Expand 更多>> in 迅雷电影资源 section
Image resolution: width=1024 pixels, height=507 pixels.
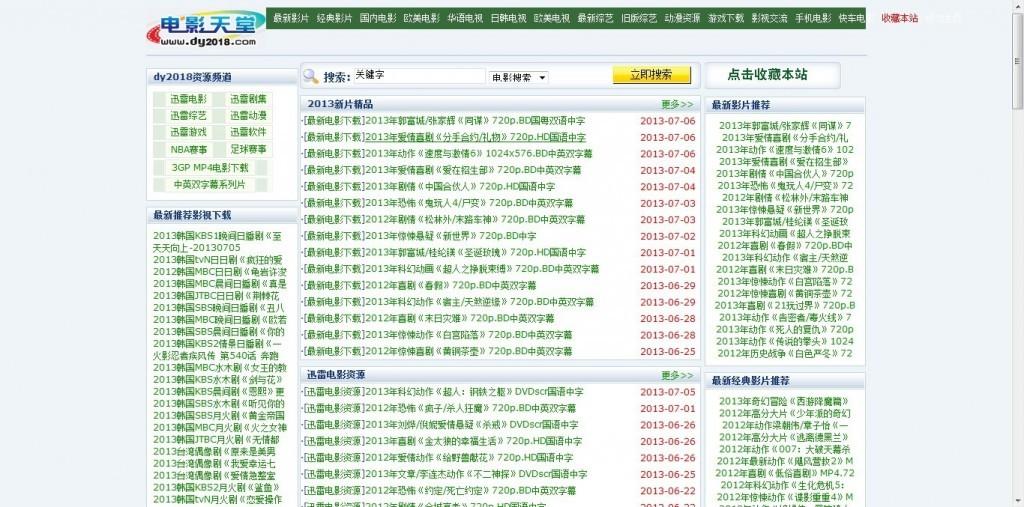click(x=676, y=375)
